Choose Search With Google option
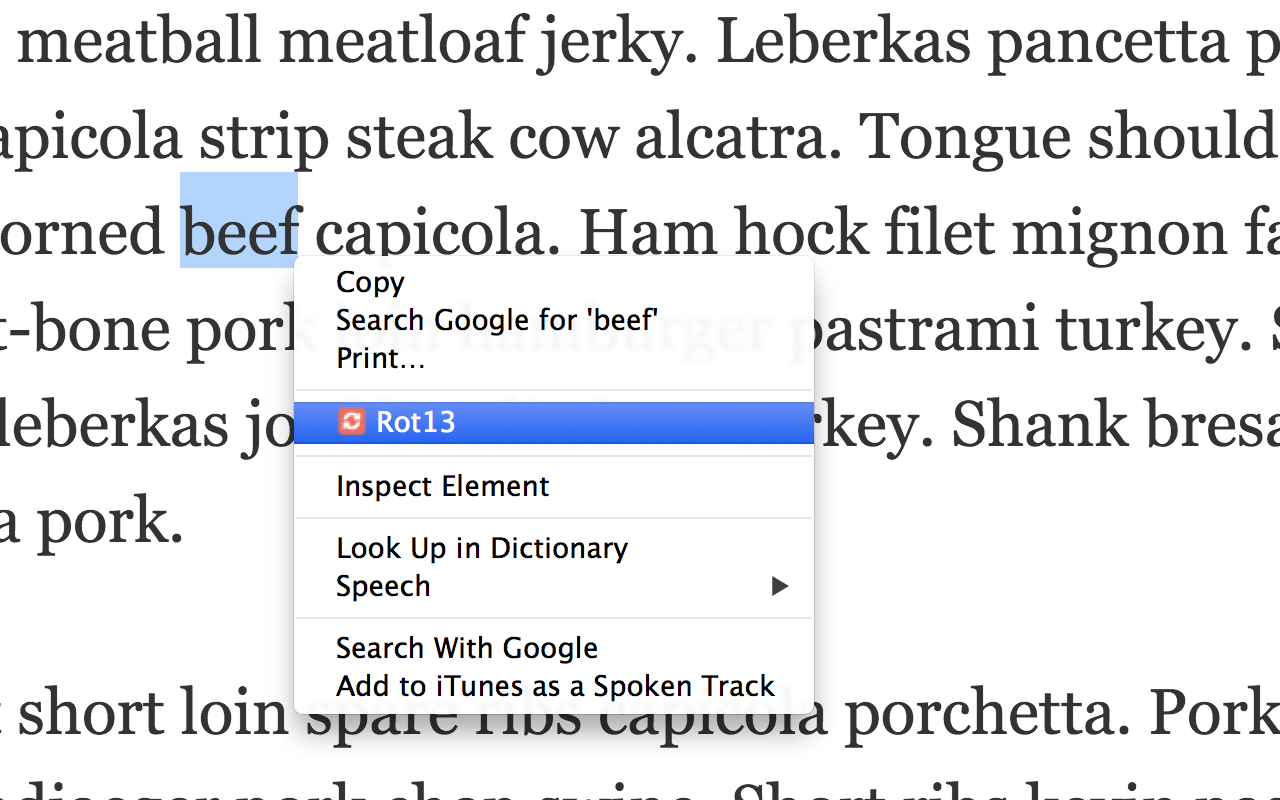The image size is (1280, 800). [466, 648]
